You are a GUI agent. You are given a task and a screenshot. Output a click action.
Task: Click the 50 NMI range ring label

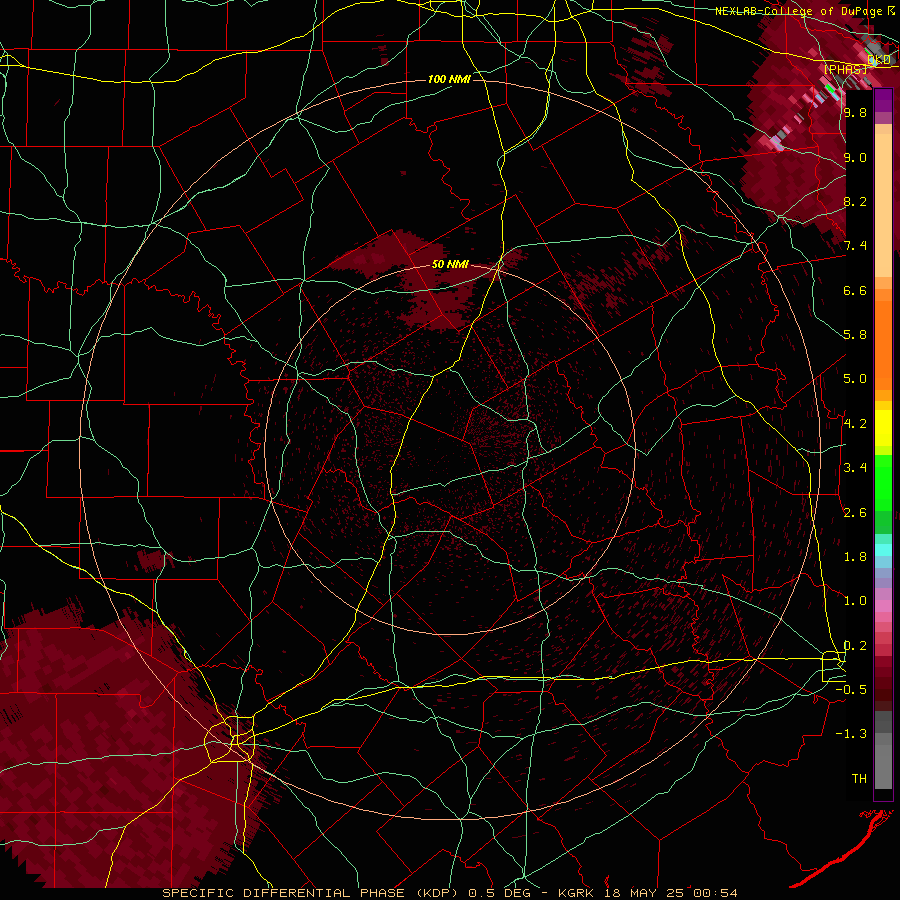tap(450, 265)
